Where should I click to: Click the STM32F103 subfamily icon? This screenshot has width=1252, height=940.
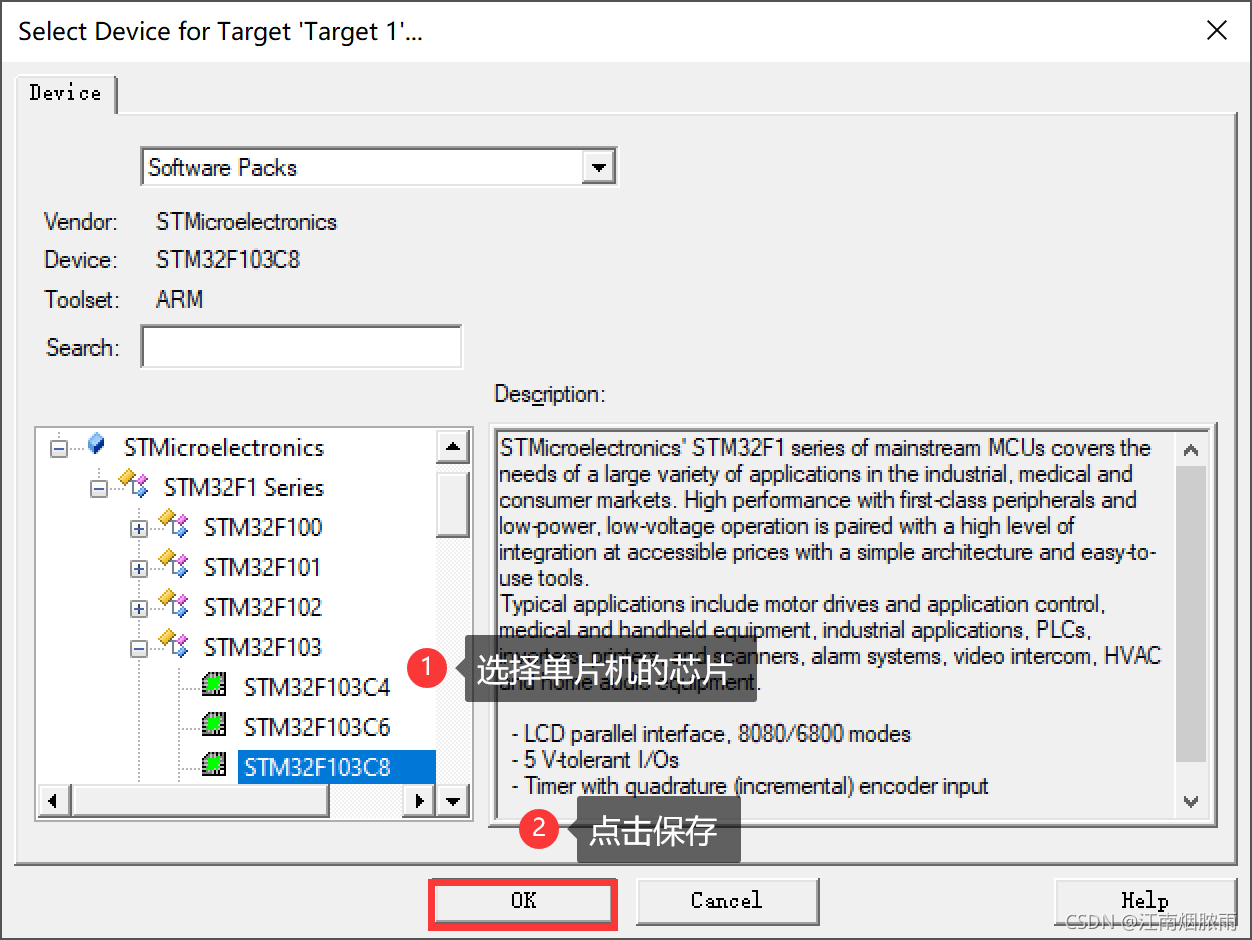point(174,645)
